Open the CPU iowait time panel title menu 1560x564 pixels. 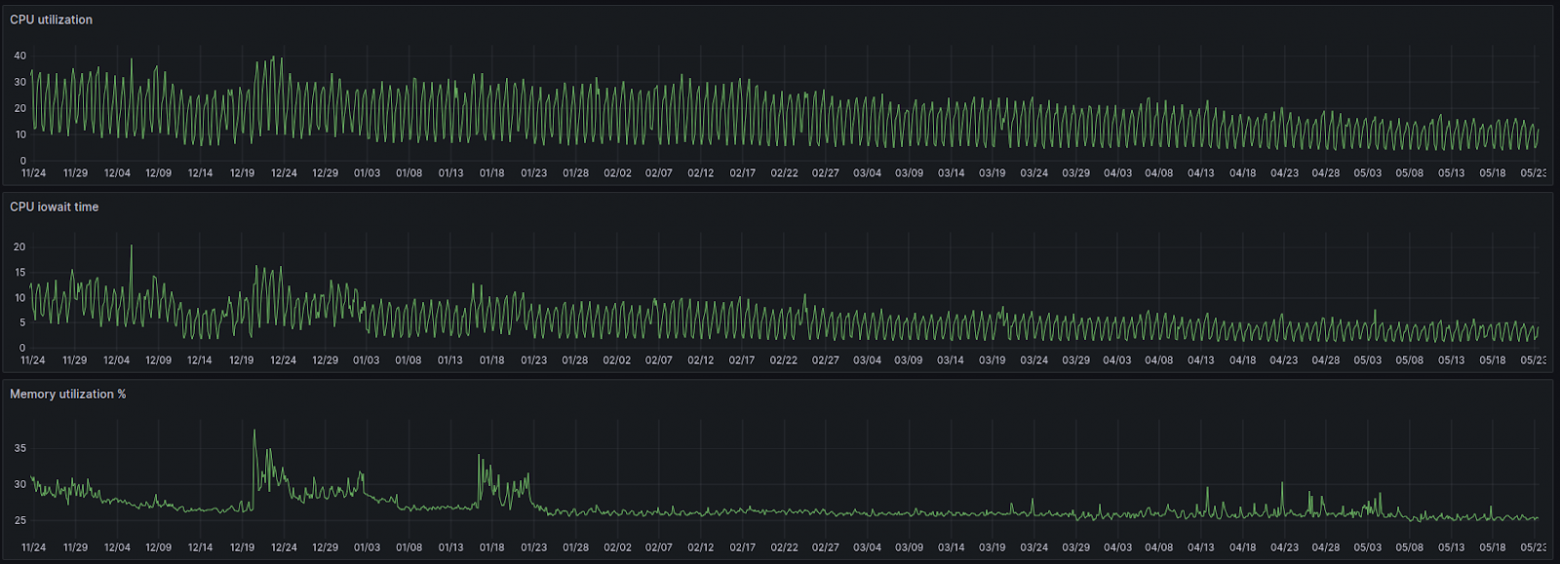coord(54,207)
